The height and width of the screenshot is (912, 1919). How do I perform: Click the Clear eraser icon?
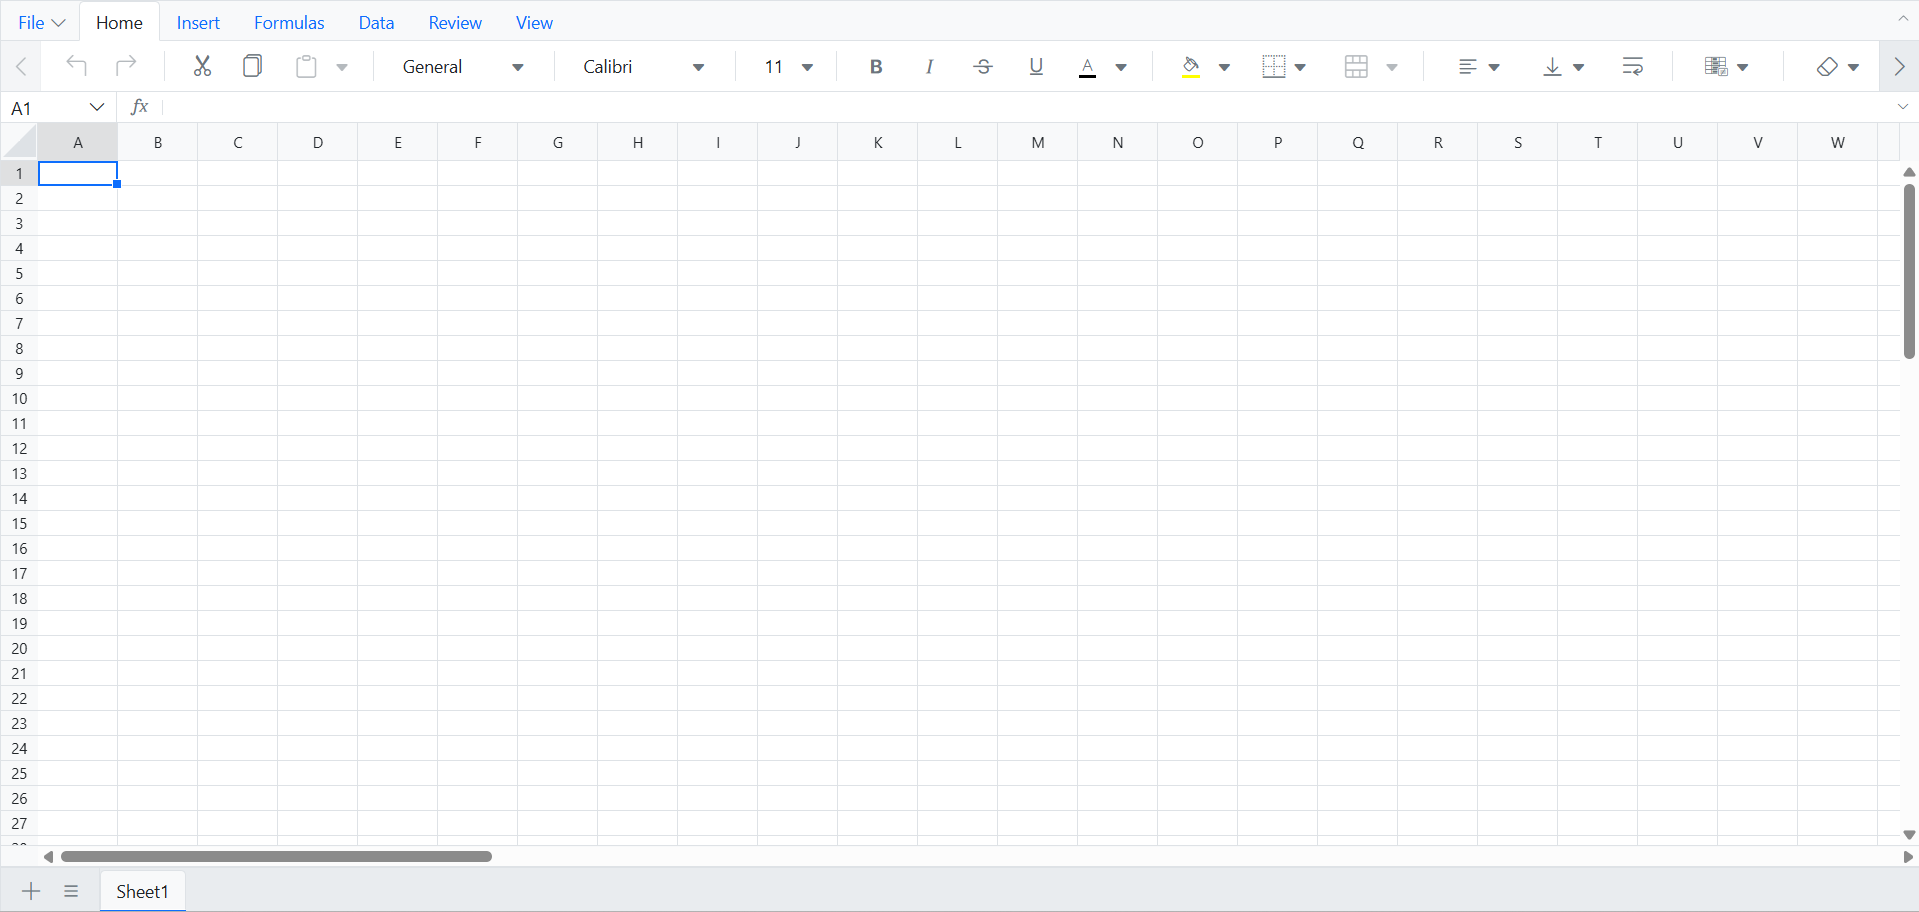tap(1827, 66)
